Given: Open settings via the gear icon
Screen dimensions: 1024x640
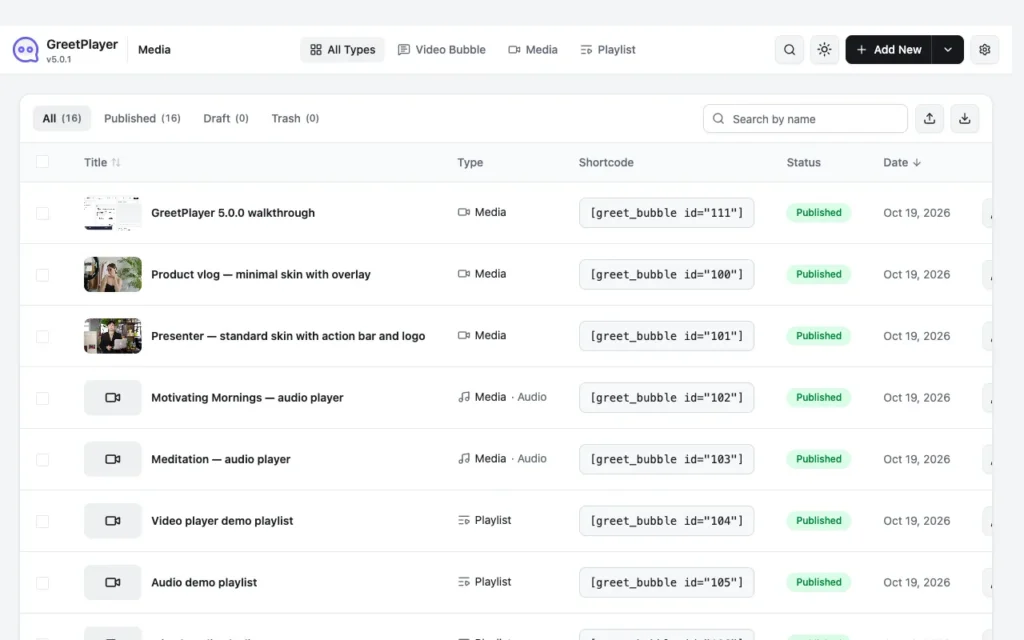Looking at the screenshot, I should click(984, 50).
